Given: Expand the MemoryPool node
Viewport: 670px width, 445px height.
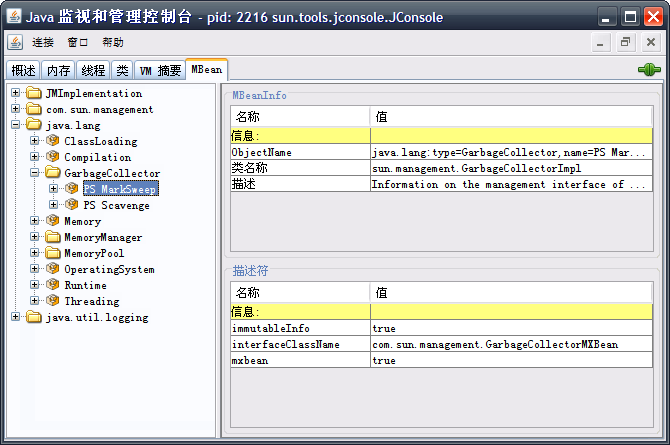Looking at the screenshot, I should click(x=35, y=253).
